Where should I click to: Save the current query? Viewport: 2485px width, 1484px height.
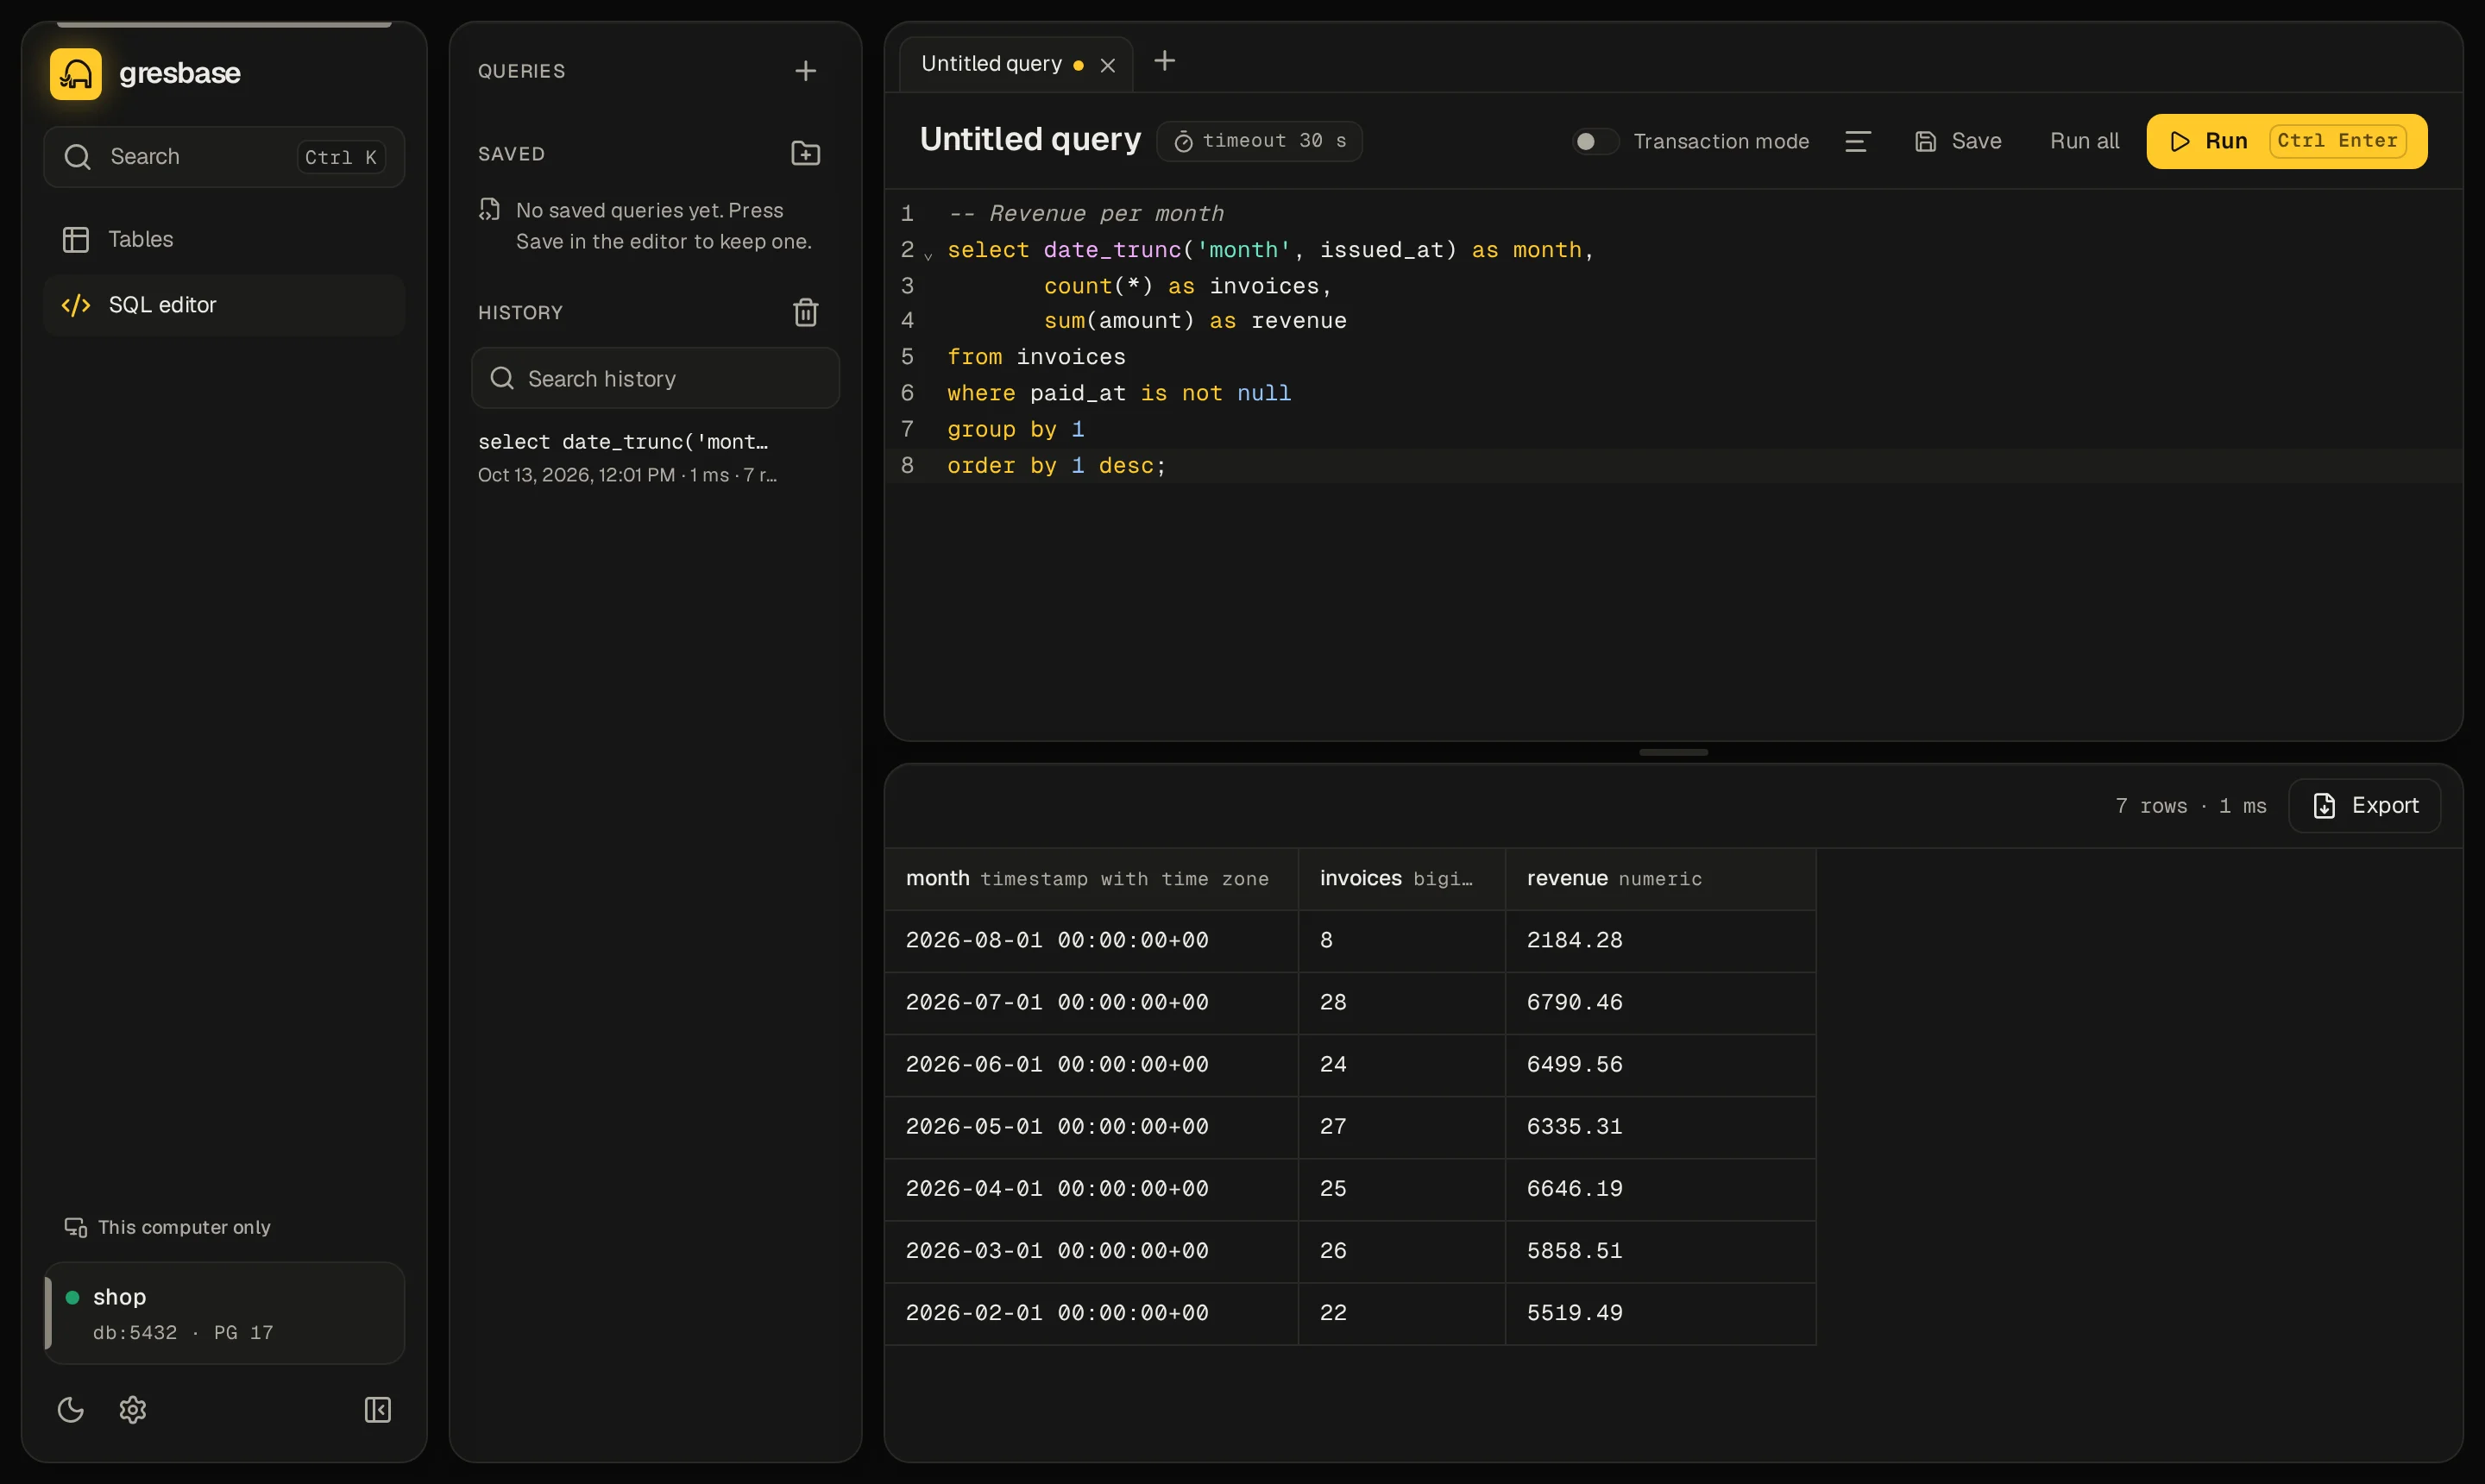coord(1958,141)
